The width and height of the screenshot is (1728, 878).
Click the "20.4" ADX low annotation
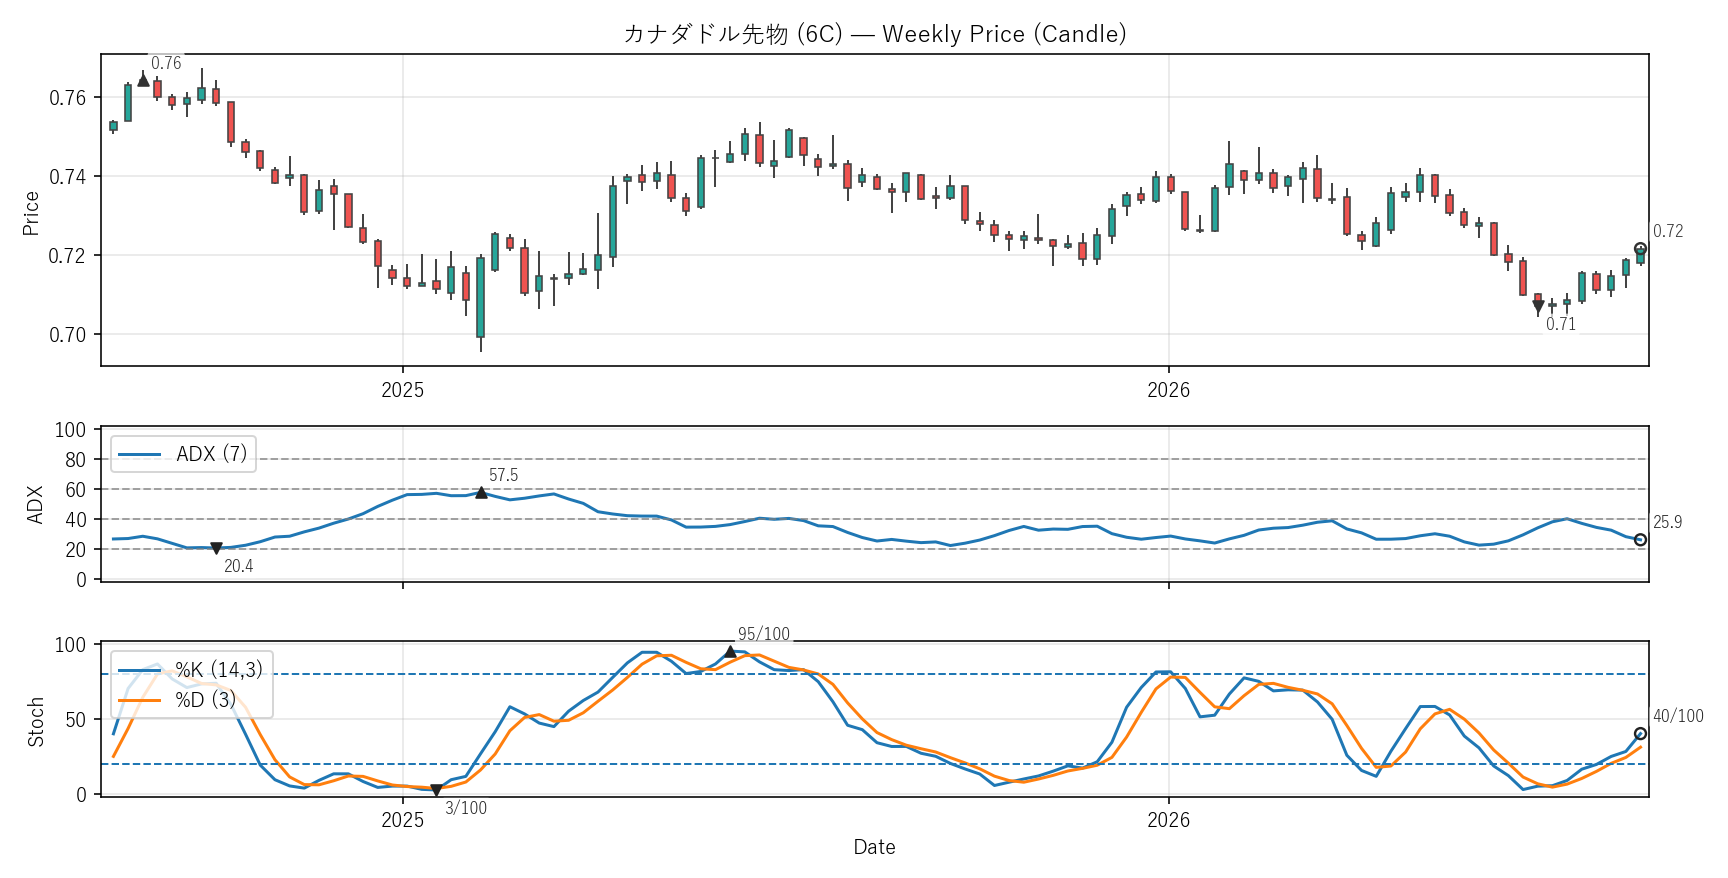tap(239, 566)
